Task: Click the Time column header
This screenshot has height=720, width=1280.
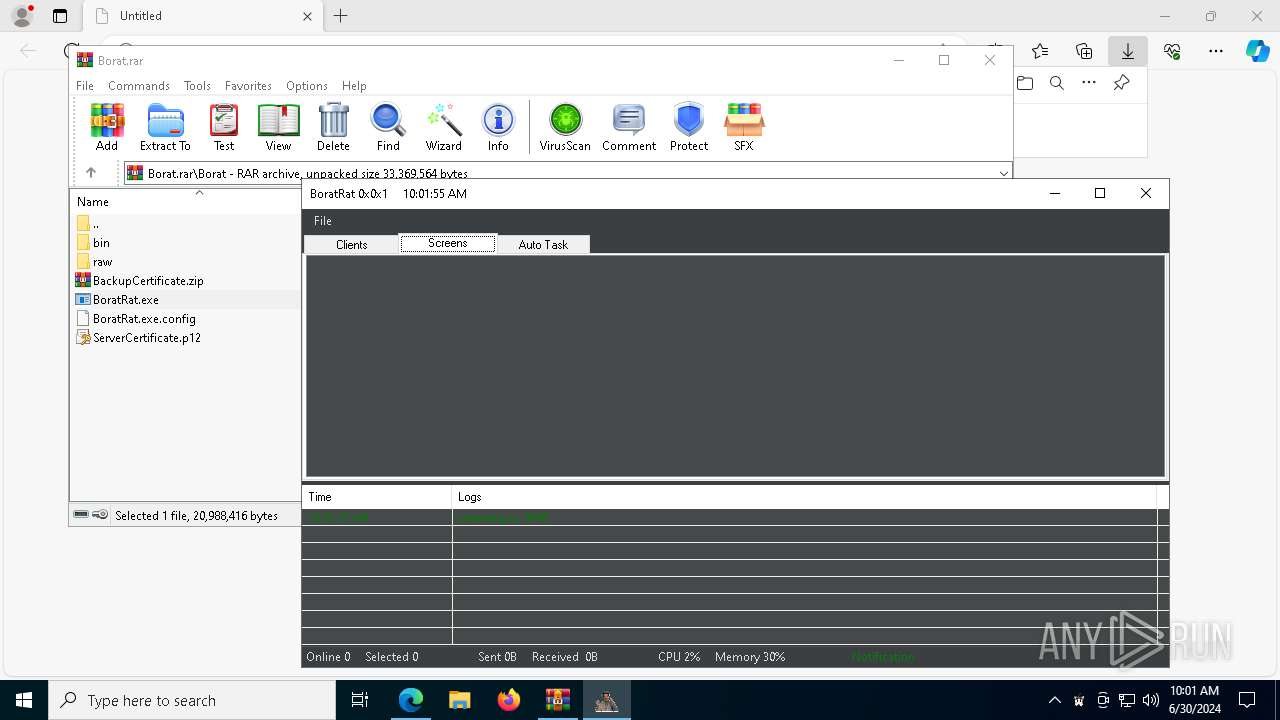Action: (377, 497)
